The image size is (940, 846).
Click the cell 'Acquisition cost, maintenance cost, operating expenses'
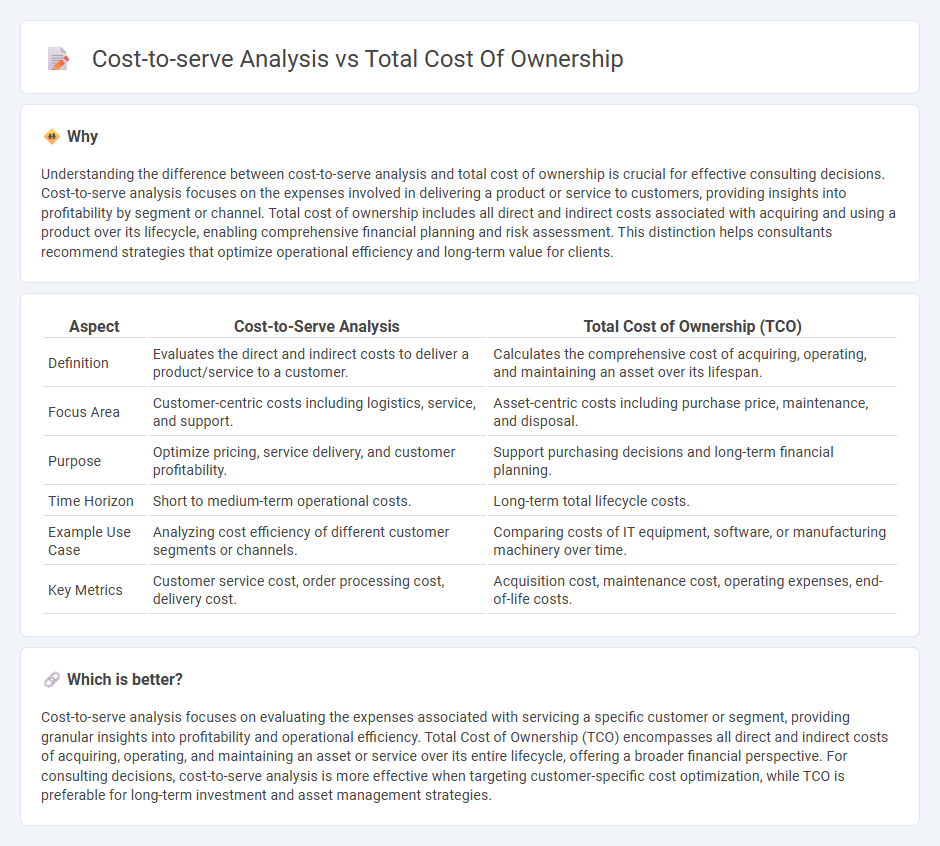[692, 590]
